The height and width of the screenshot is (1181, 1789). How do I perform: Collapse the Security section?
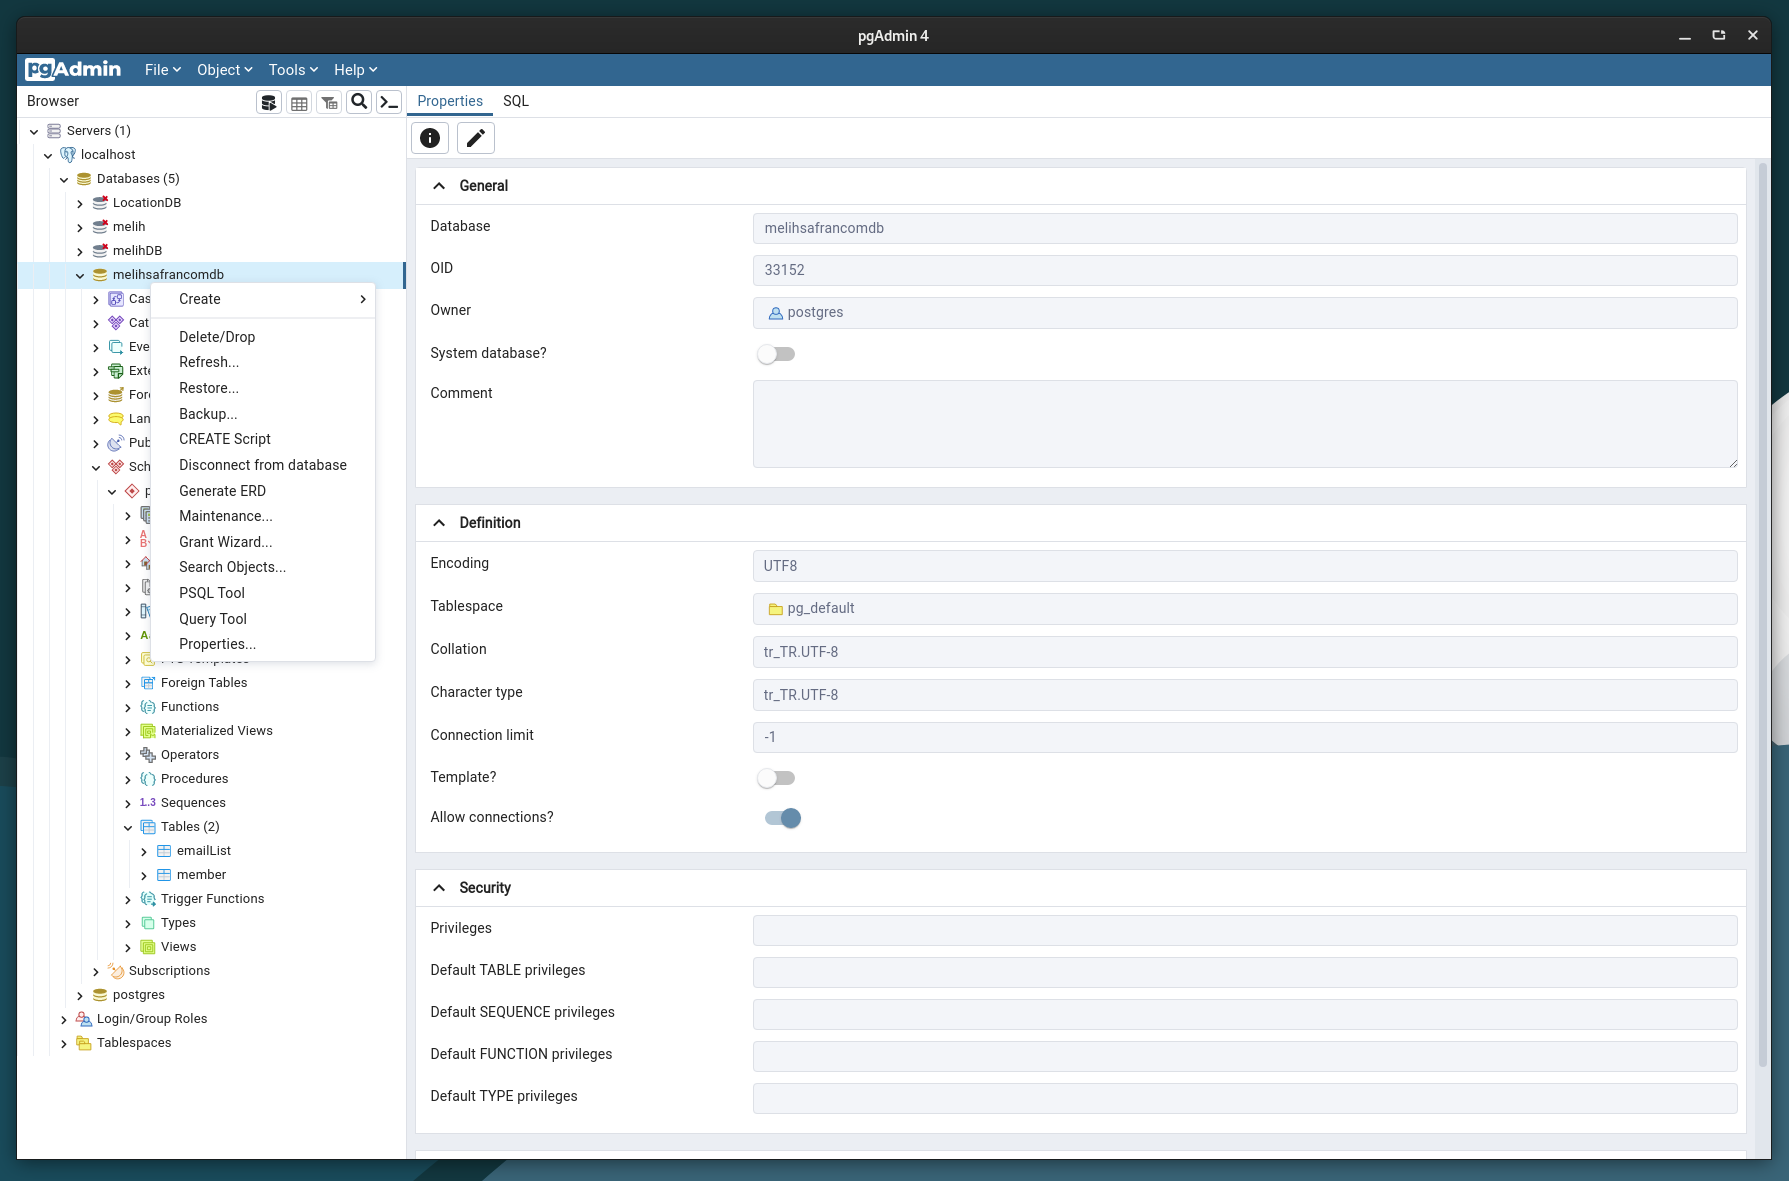439,888
